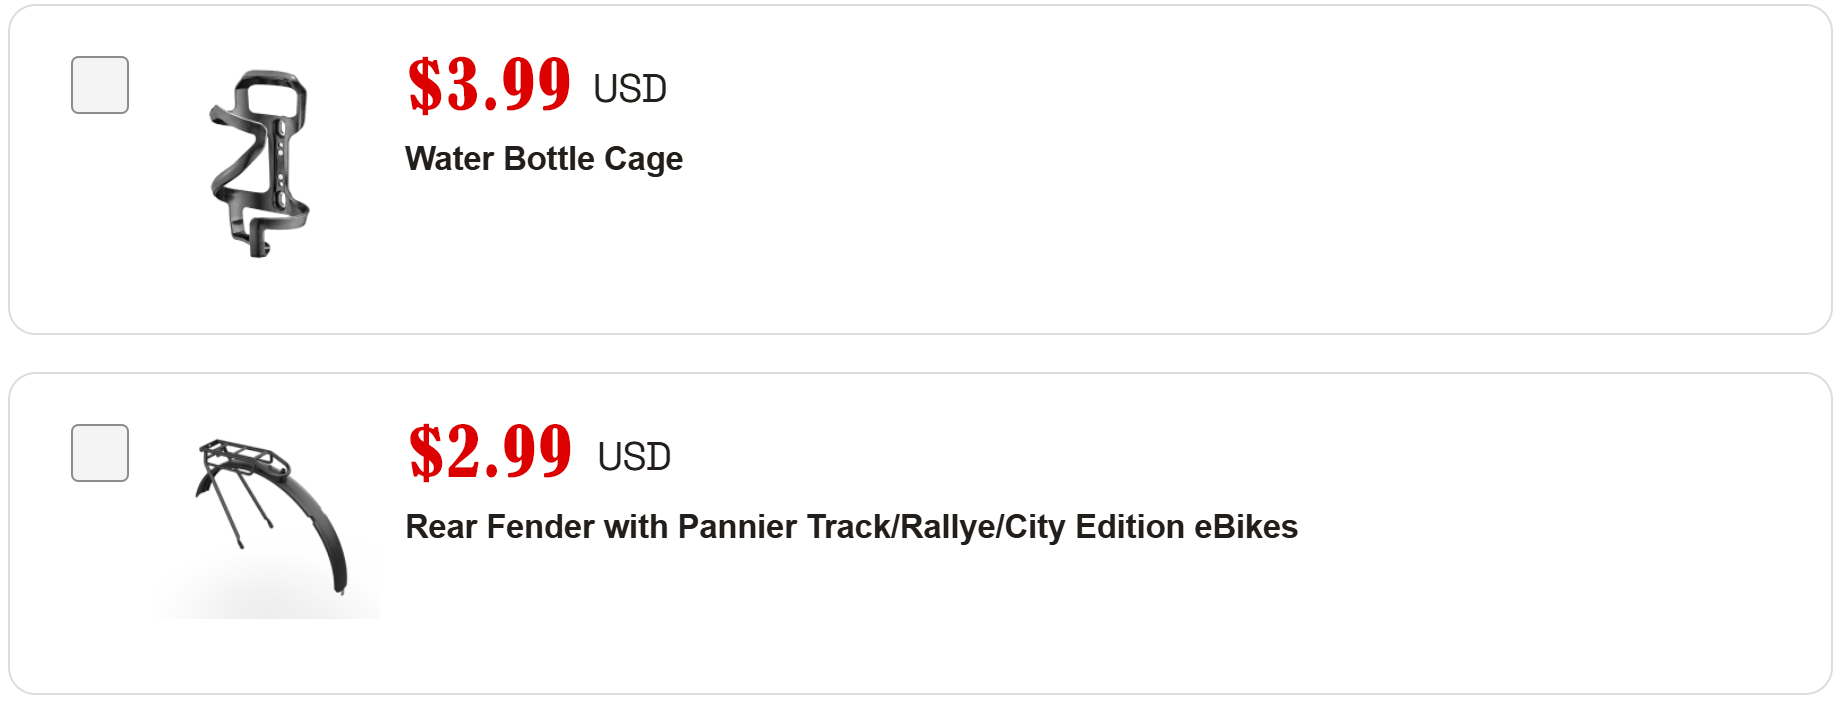Click the water bottle cage product image
Image resolution: width=1840 pixels, height=701 pixels.
tap(261, 162)
